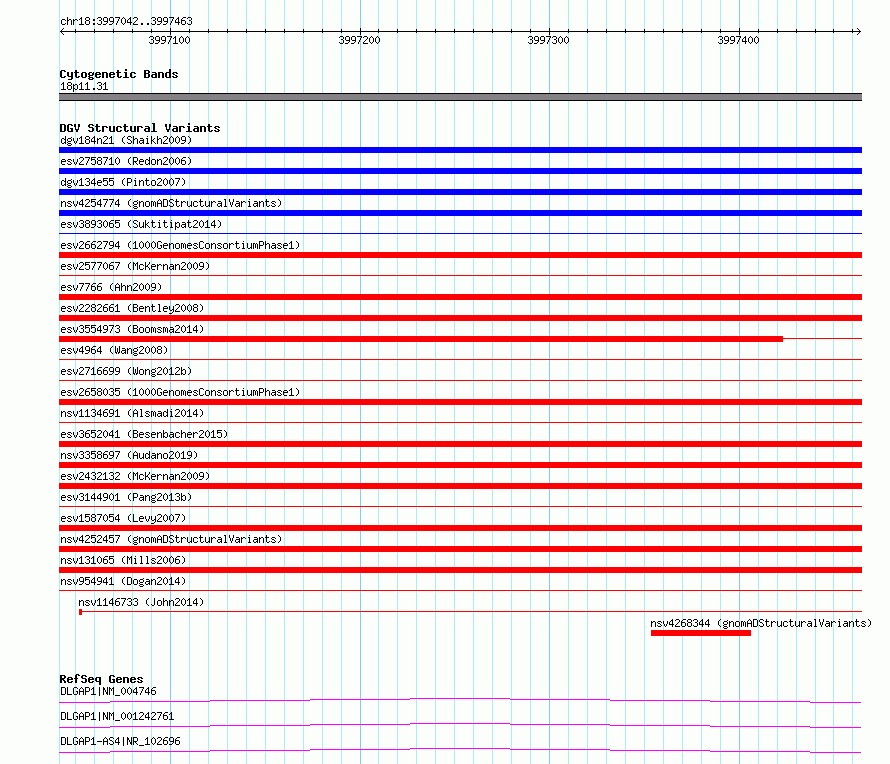Screen dimensions: 890x764
Task: Open the nsv4268344 (gnomADStructuralVariants) label
Action: [761, 623]
